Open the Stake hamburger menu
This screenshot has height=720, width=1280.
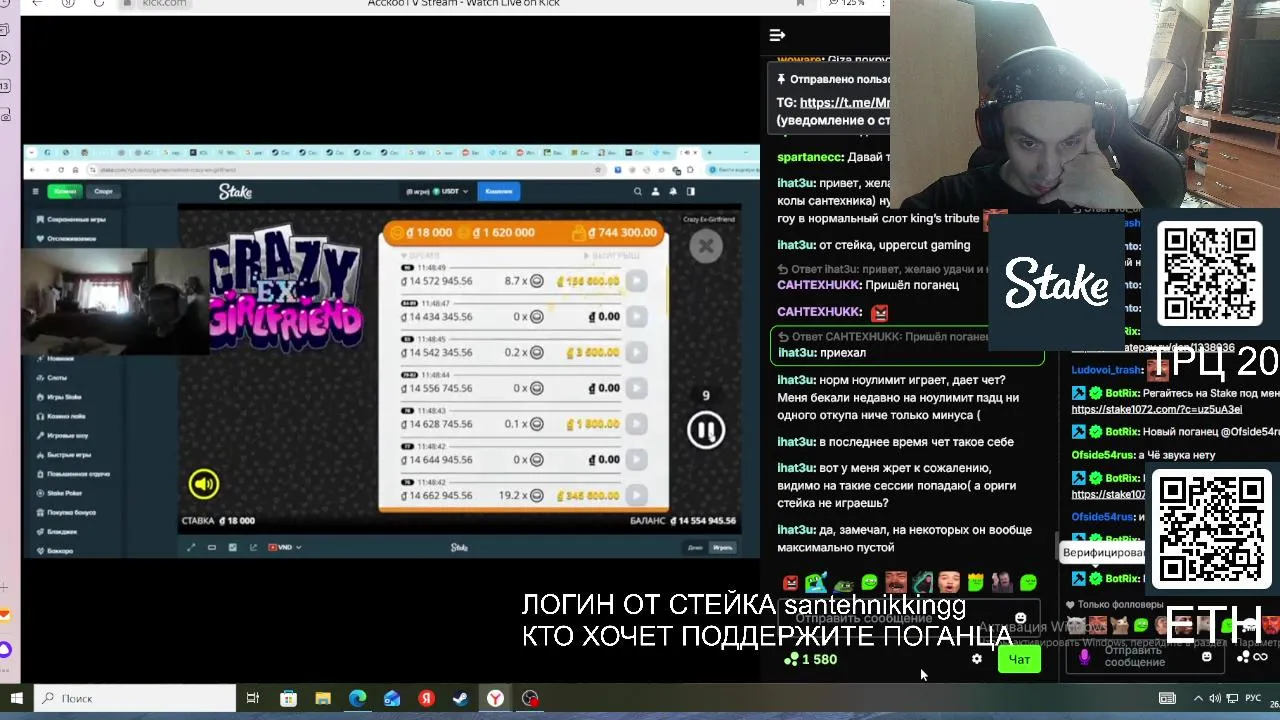(x=36, y=191)
